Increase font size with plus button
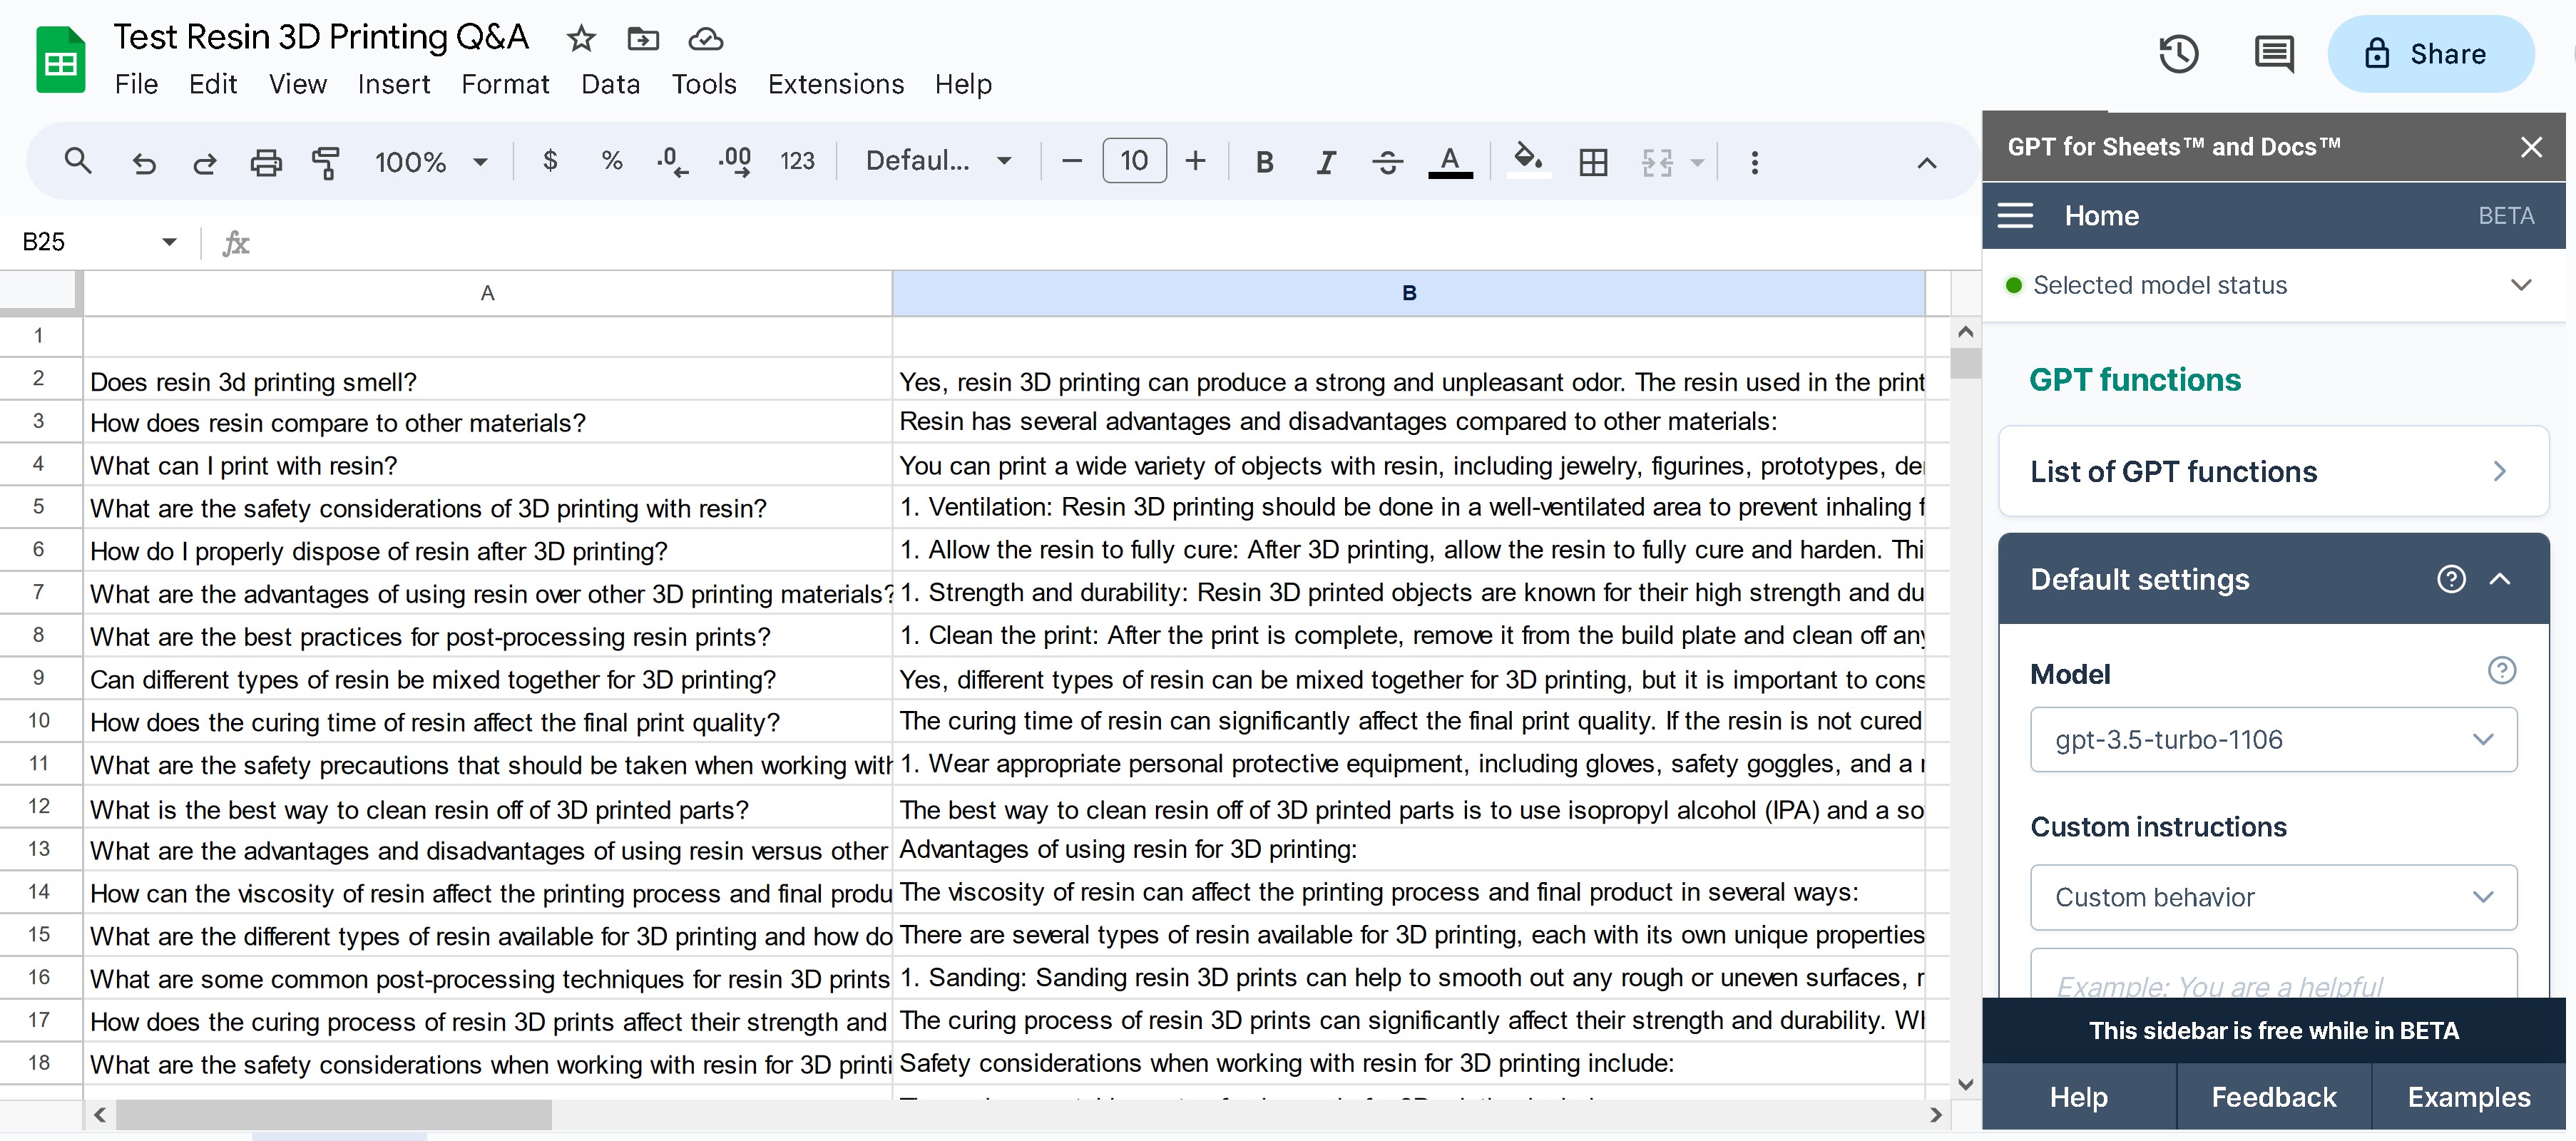 coord(1195,161)
